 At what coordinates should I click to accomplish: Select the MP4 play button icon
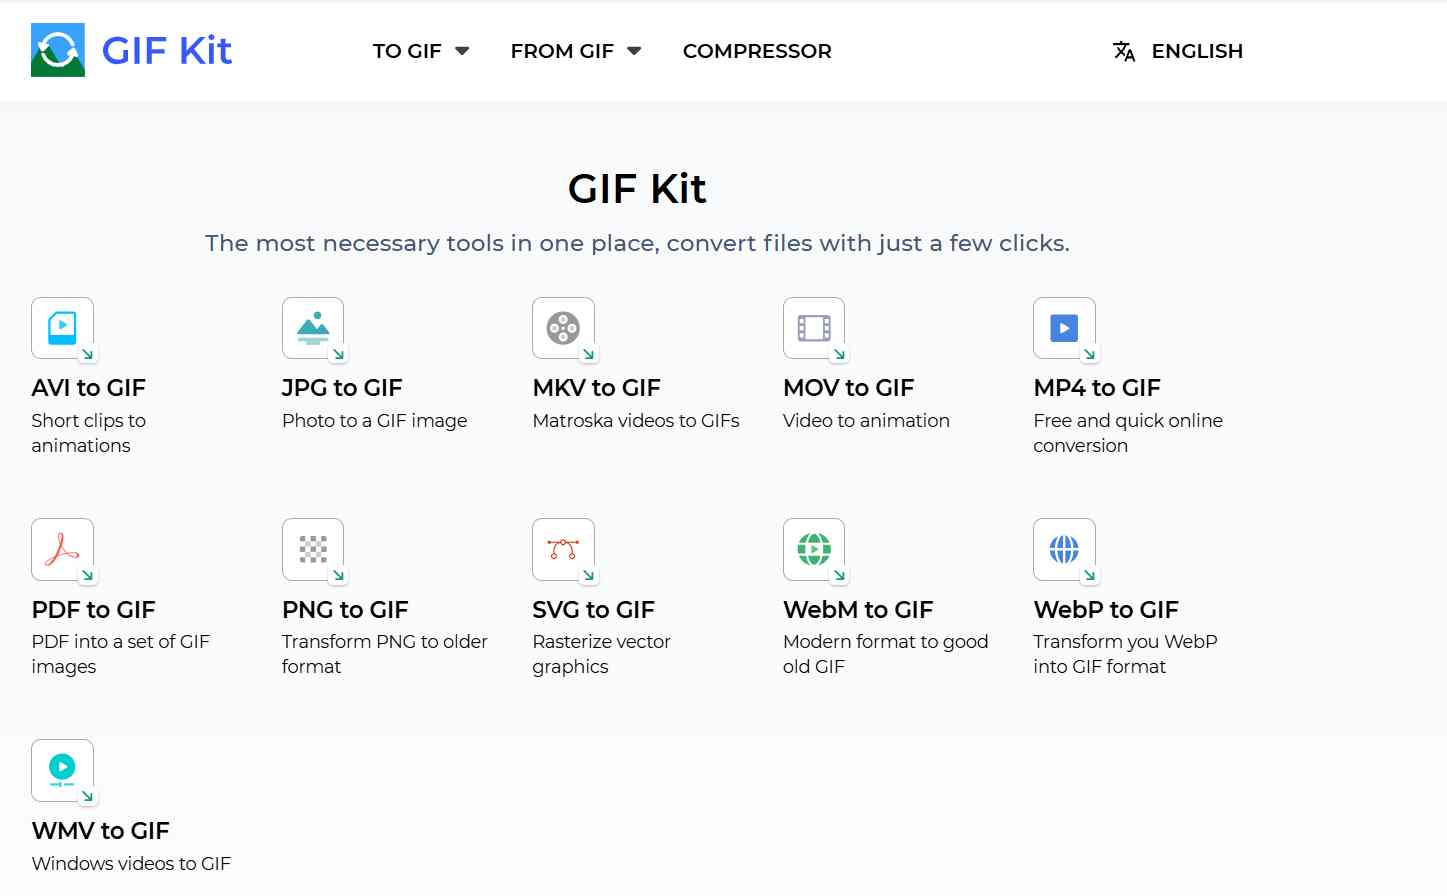pos(1065,329)
